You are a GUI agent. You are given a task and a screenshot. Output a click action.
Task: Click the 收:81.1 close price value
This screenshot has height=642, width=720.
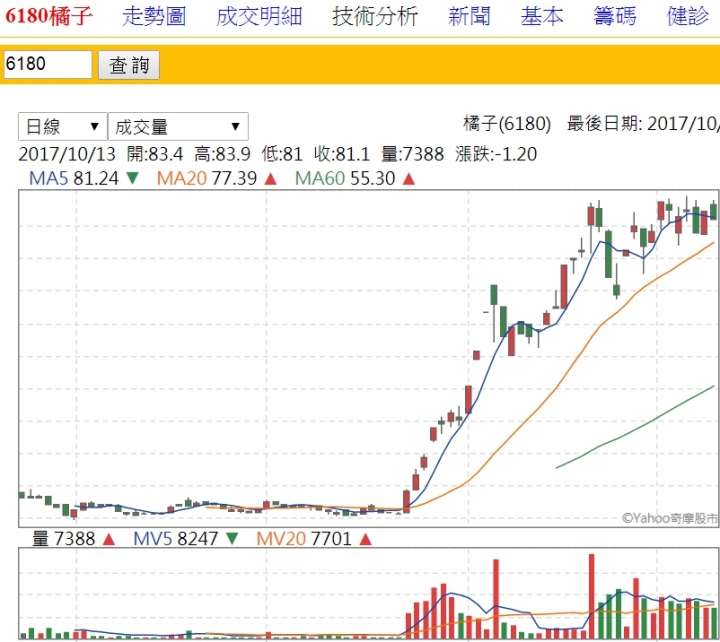[x=342, y=154]
